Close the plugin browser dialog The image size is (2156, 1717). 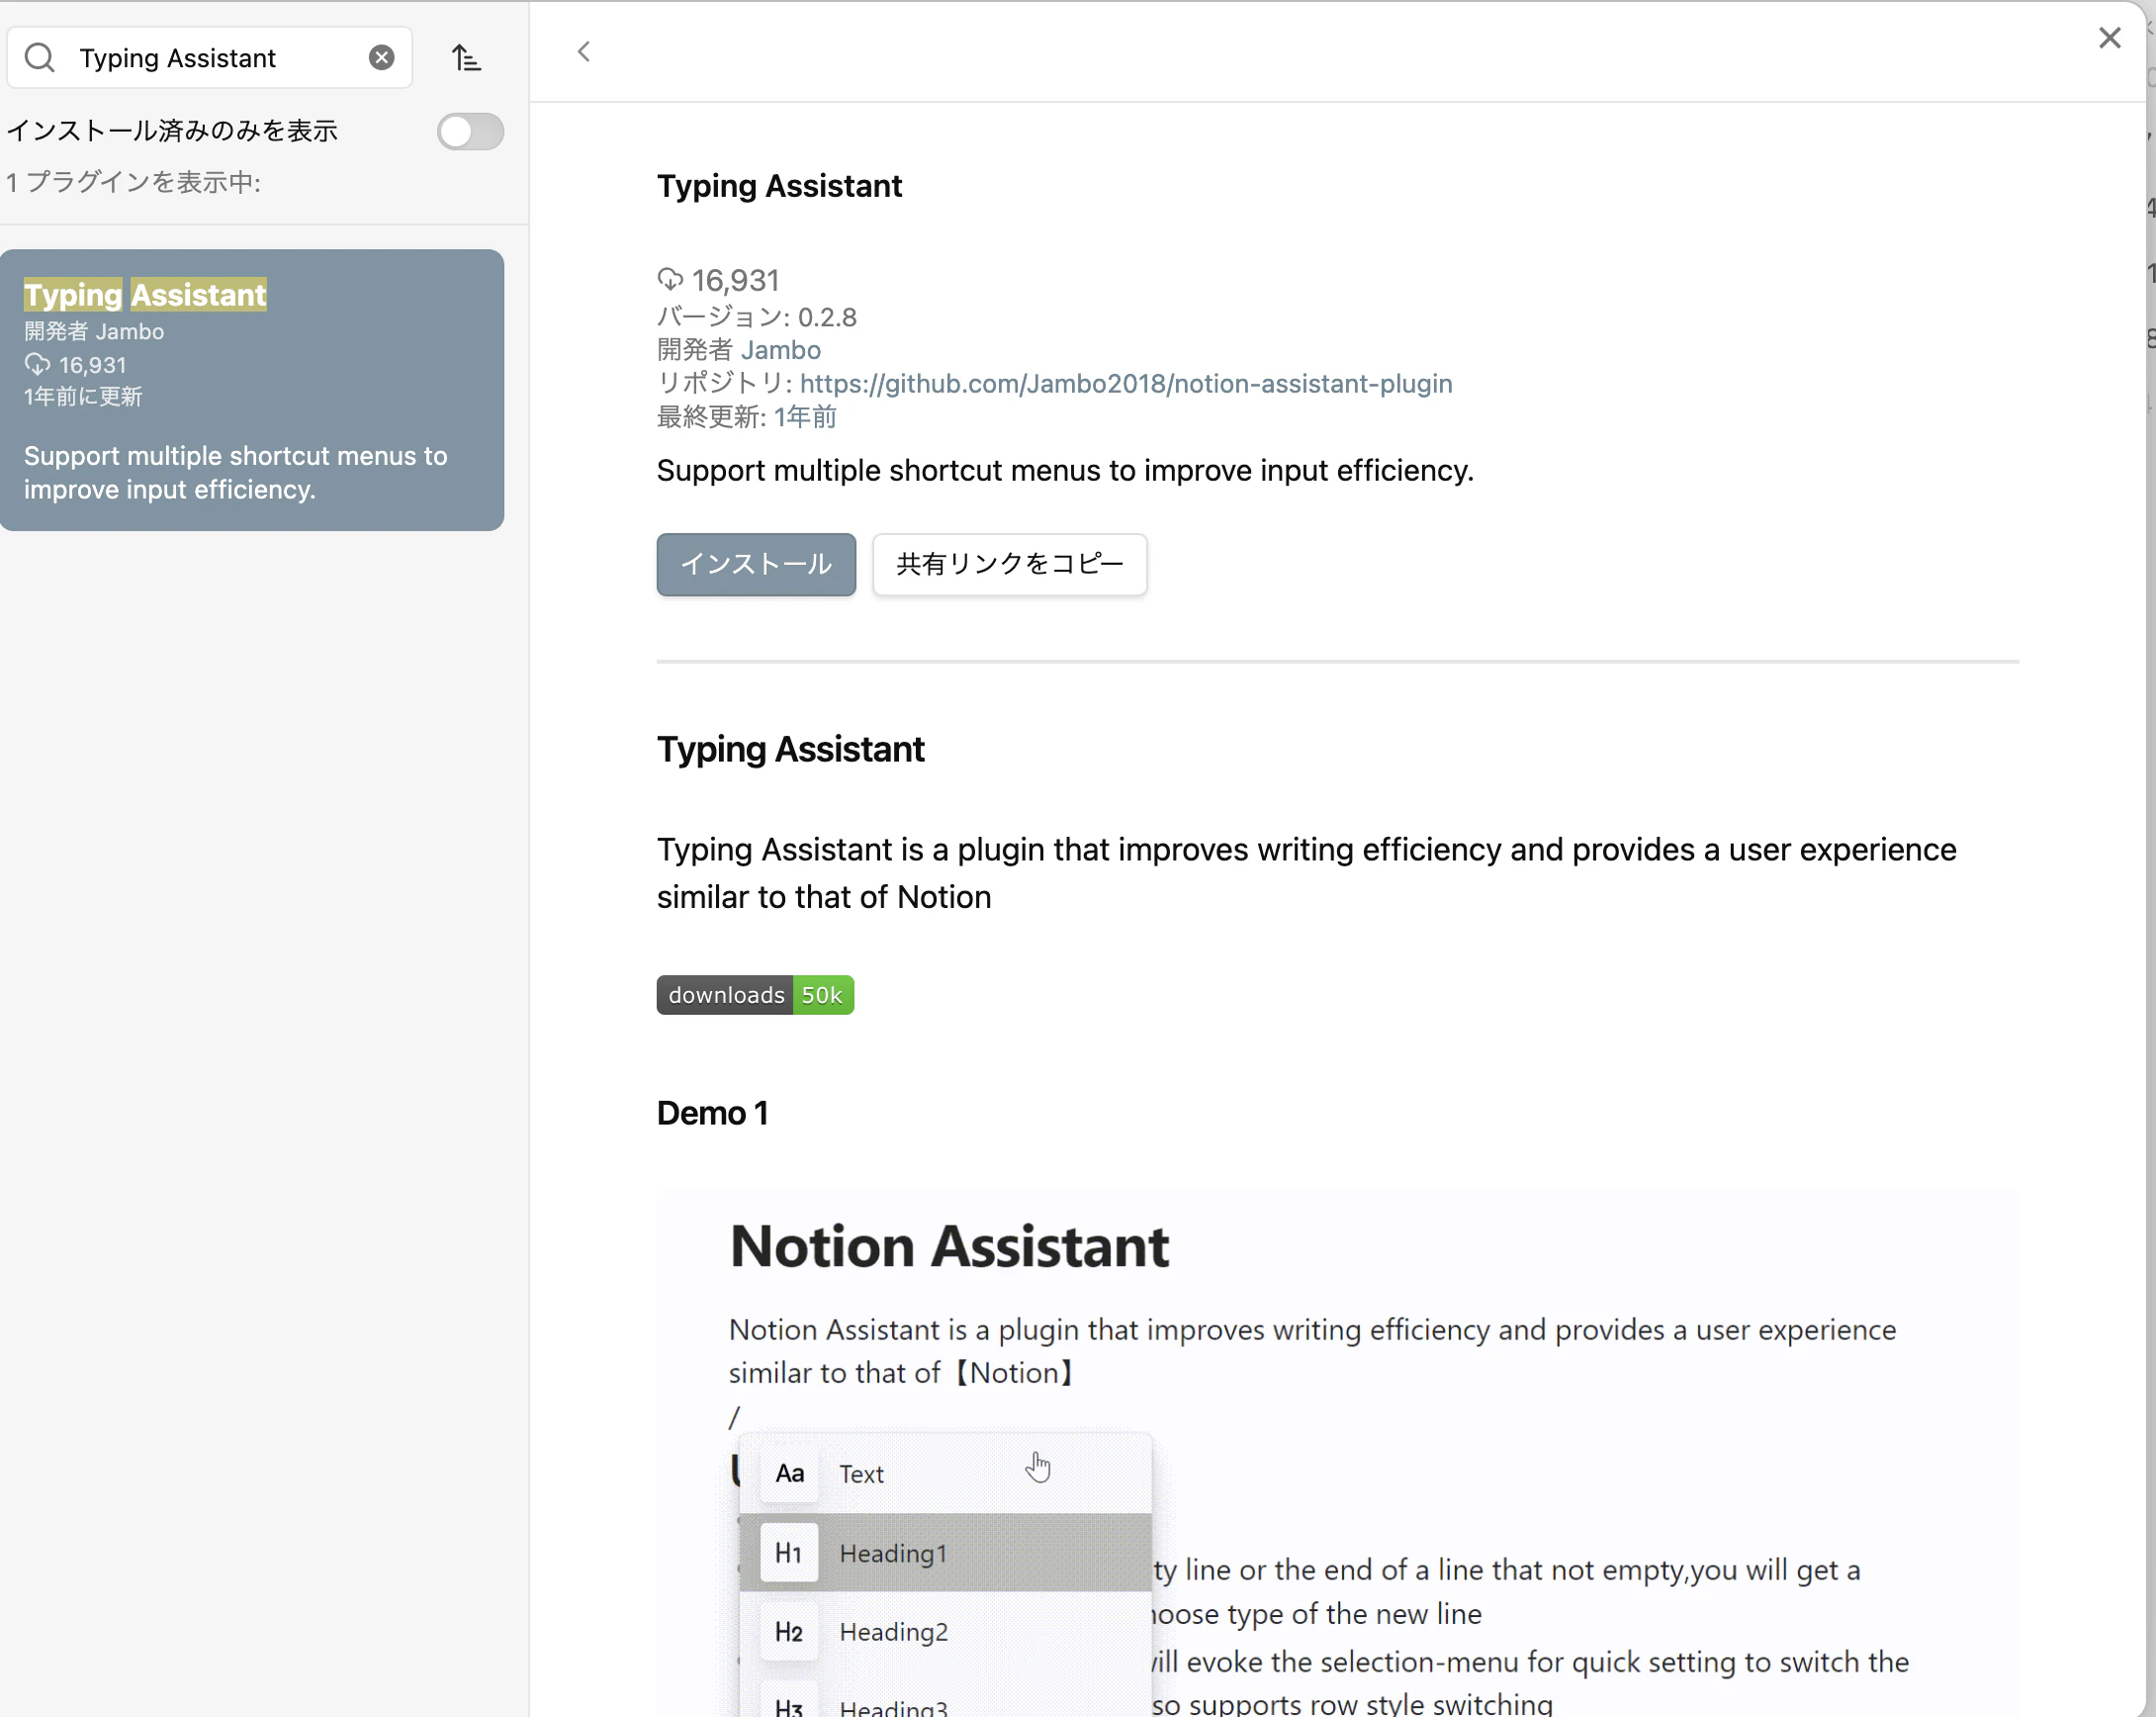[x=2110, y=38]
